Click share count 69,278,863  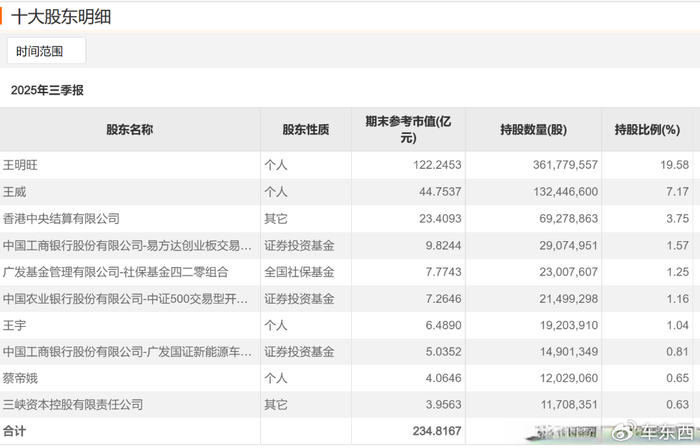point(568,219)
